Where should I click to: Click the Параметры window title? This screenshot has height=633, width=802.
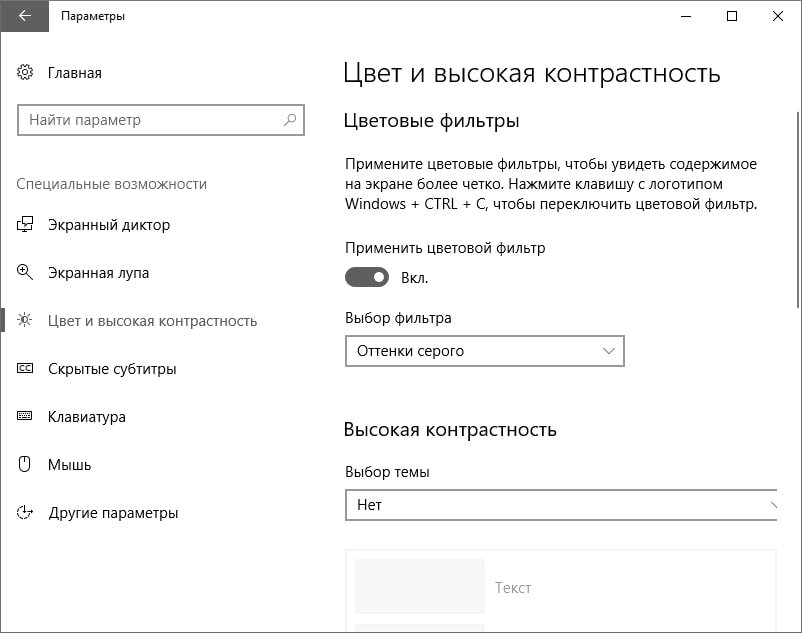tap(93, 16)
